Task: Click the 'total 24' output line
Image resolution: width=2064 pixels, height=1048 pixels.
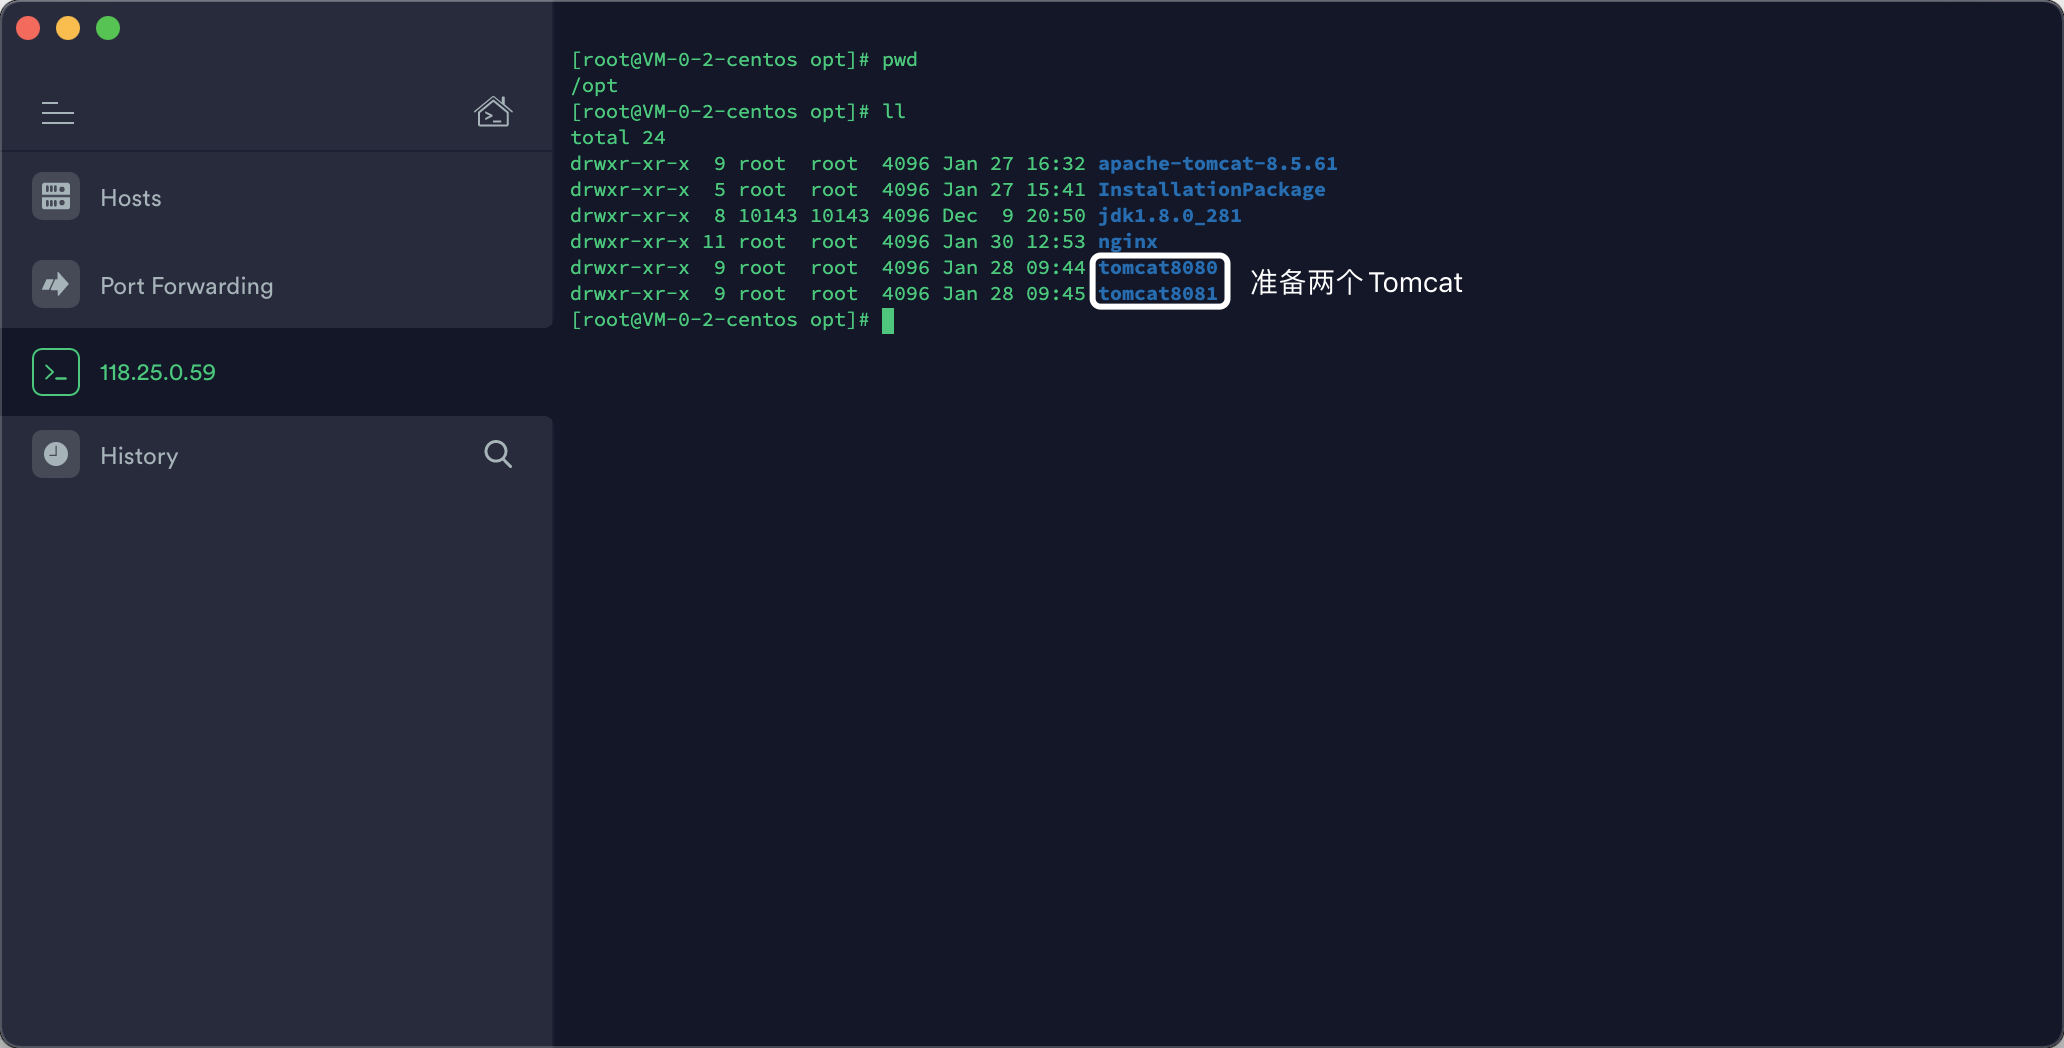Action: [x=617, y=137]
